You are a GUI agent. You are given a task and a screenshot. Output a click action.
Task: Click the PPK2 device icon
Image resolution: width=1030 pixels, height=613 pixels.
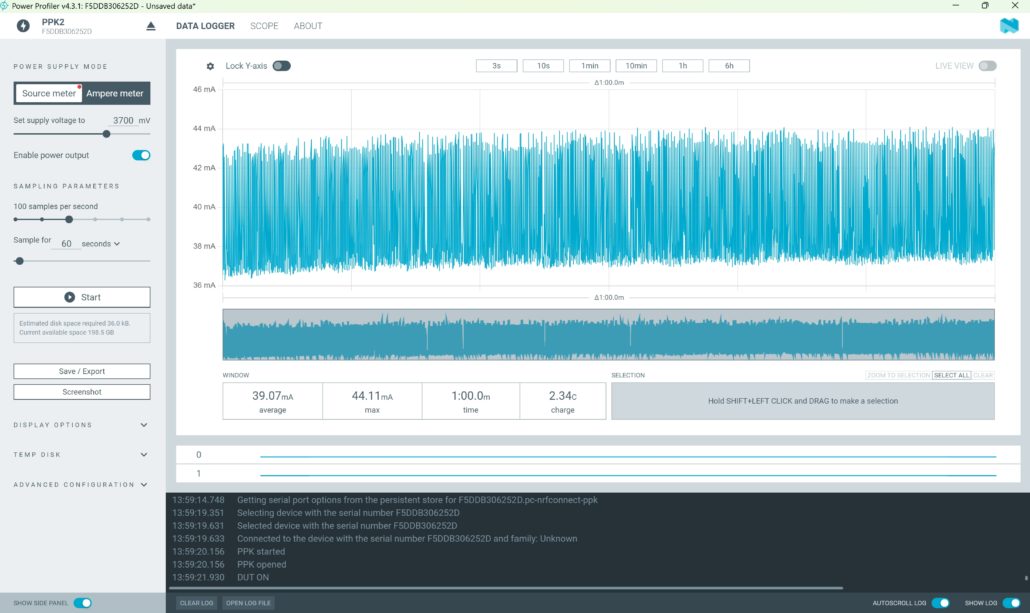pos(23,26)
